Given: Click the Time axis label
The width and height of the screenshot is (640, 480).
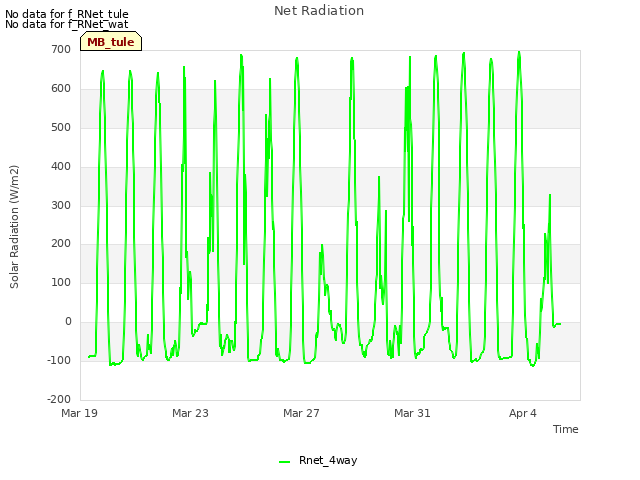Looking at the screenshot, I should click(x=565, y=429).
